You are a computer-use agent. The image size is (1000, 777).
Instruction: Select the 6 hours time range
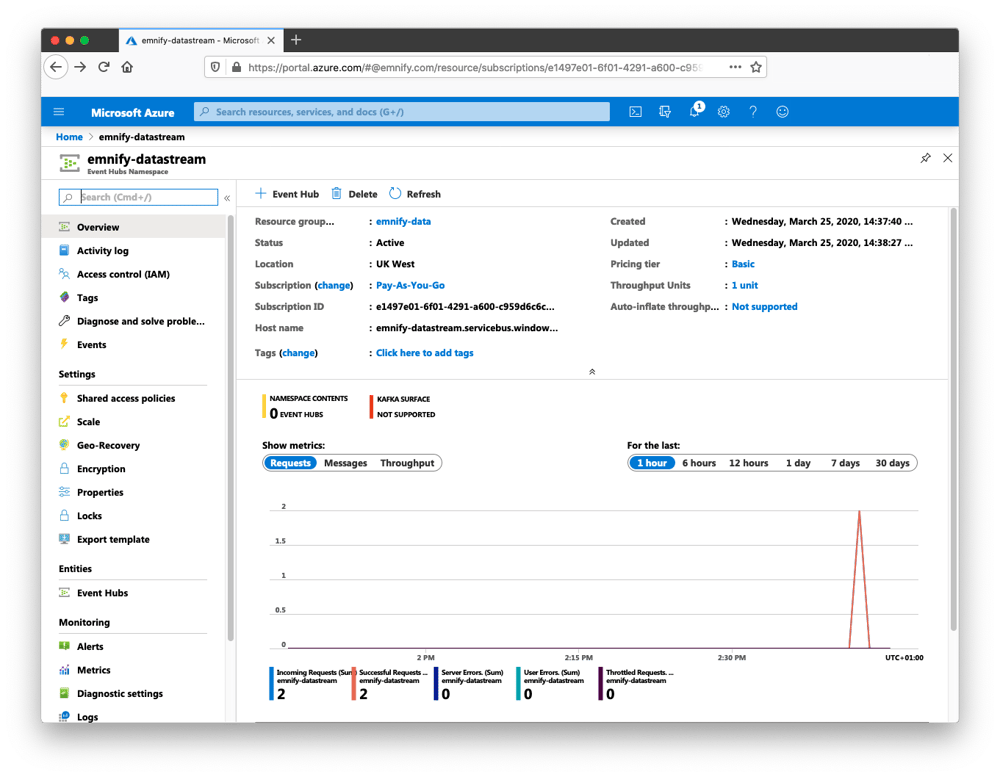pos(699,463)
